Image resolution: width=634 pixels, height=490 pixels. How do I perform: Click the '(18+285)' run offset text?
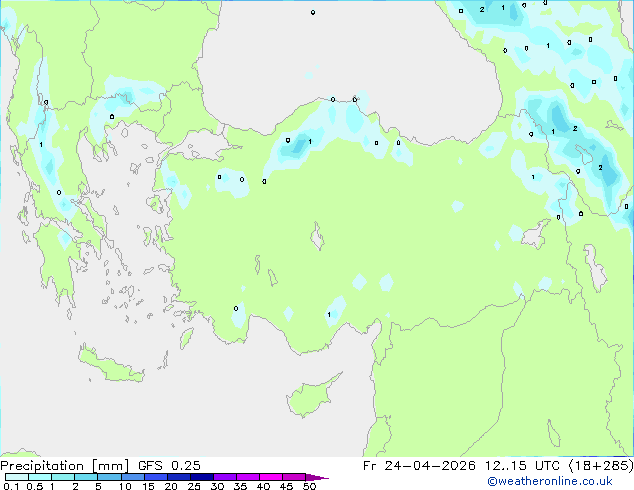(x=601, y=466)
